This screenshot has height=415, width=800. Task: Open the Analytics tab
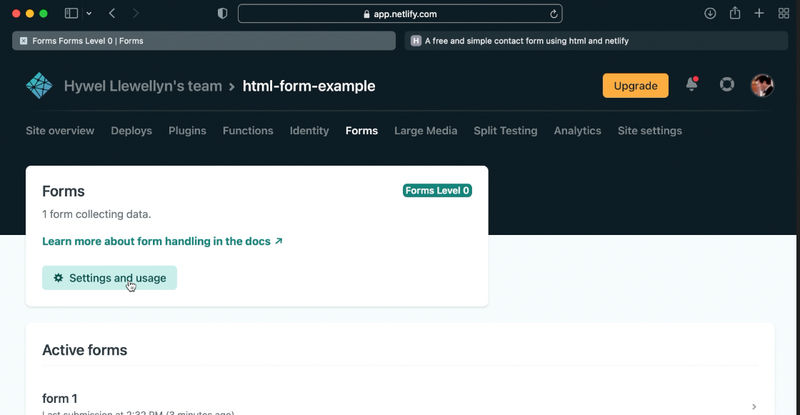click(x=578, y=131)
